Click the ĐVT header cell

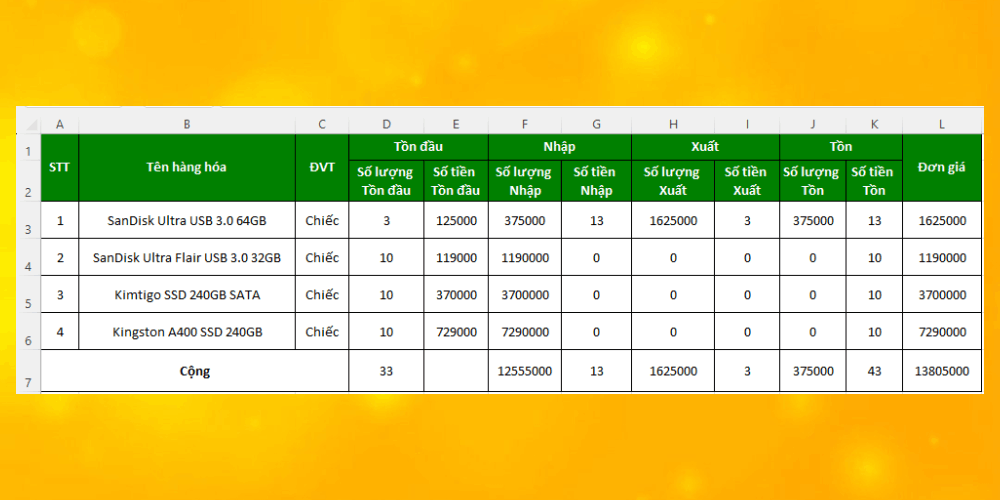322,168
